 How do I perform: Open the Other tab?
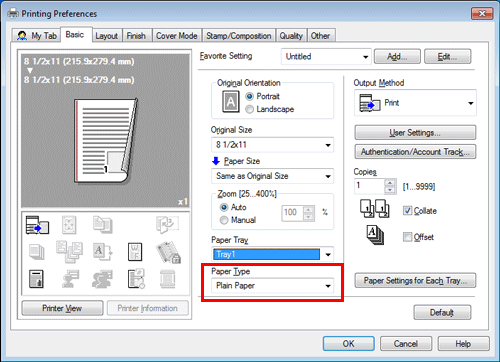point(320,36)
